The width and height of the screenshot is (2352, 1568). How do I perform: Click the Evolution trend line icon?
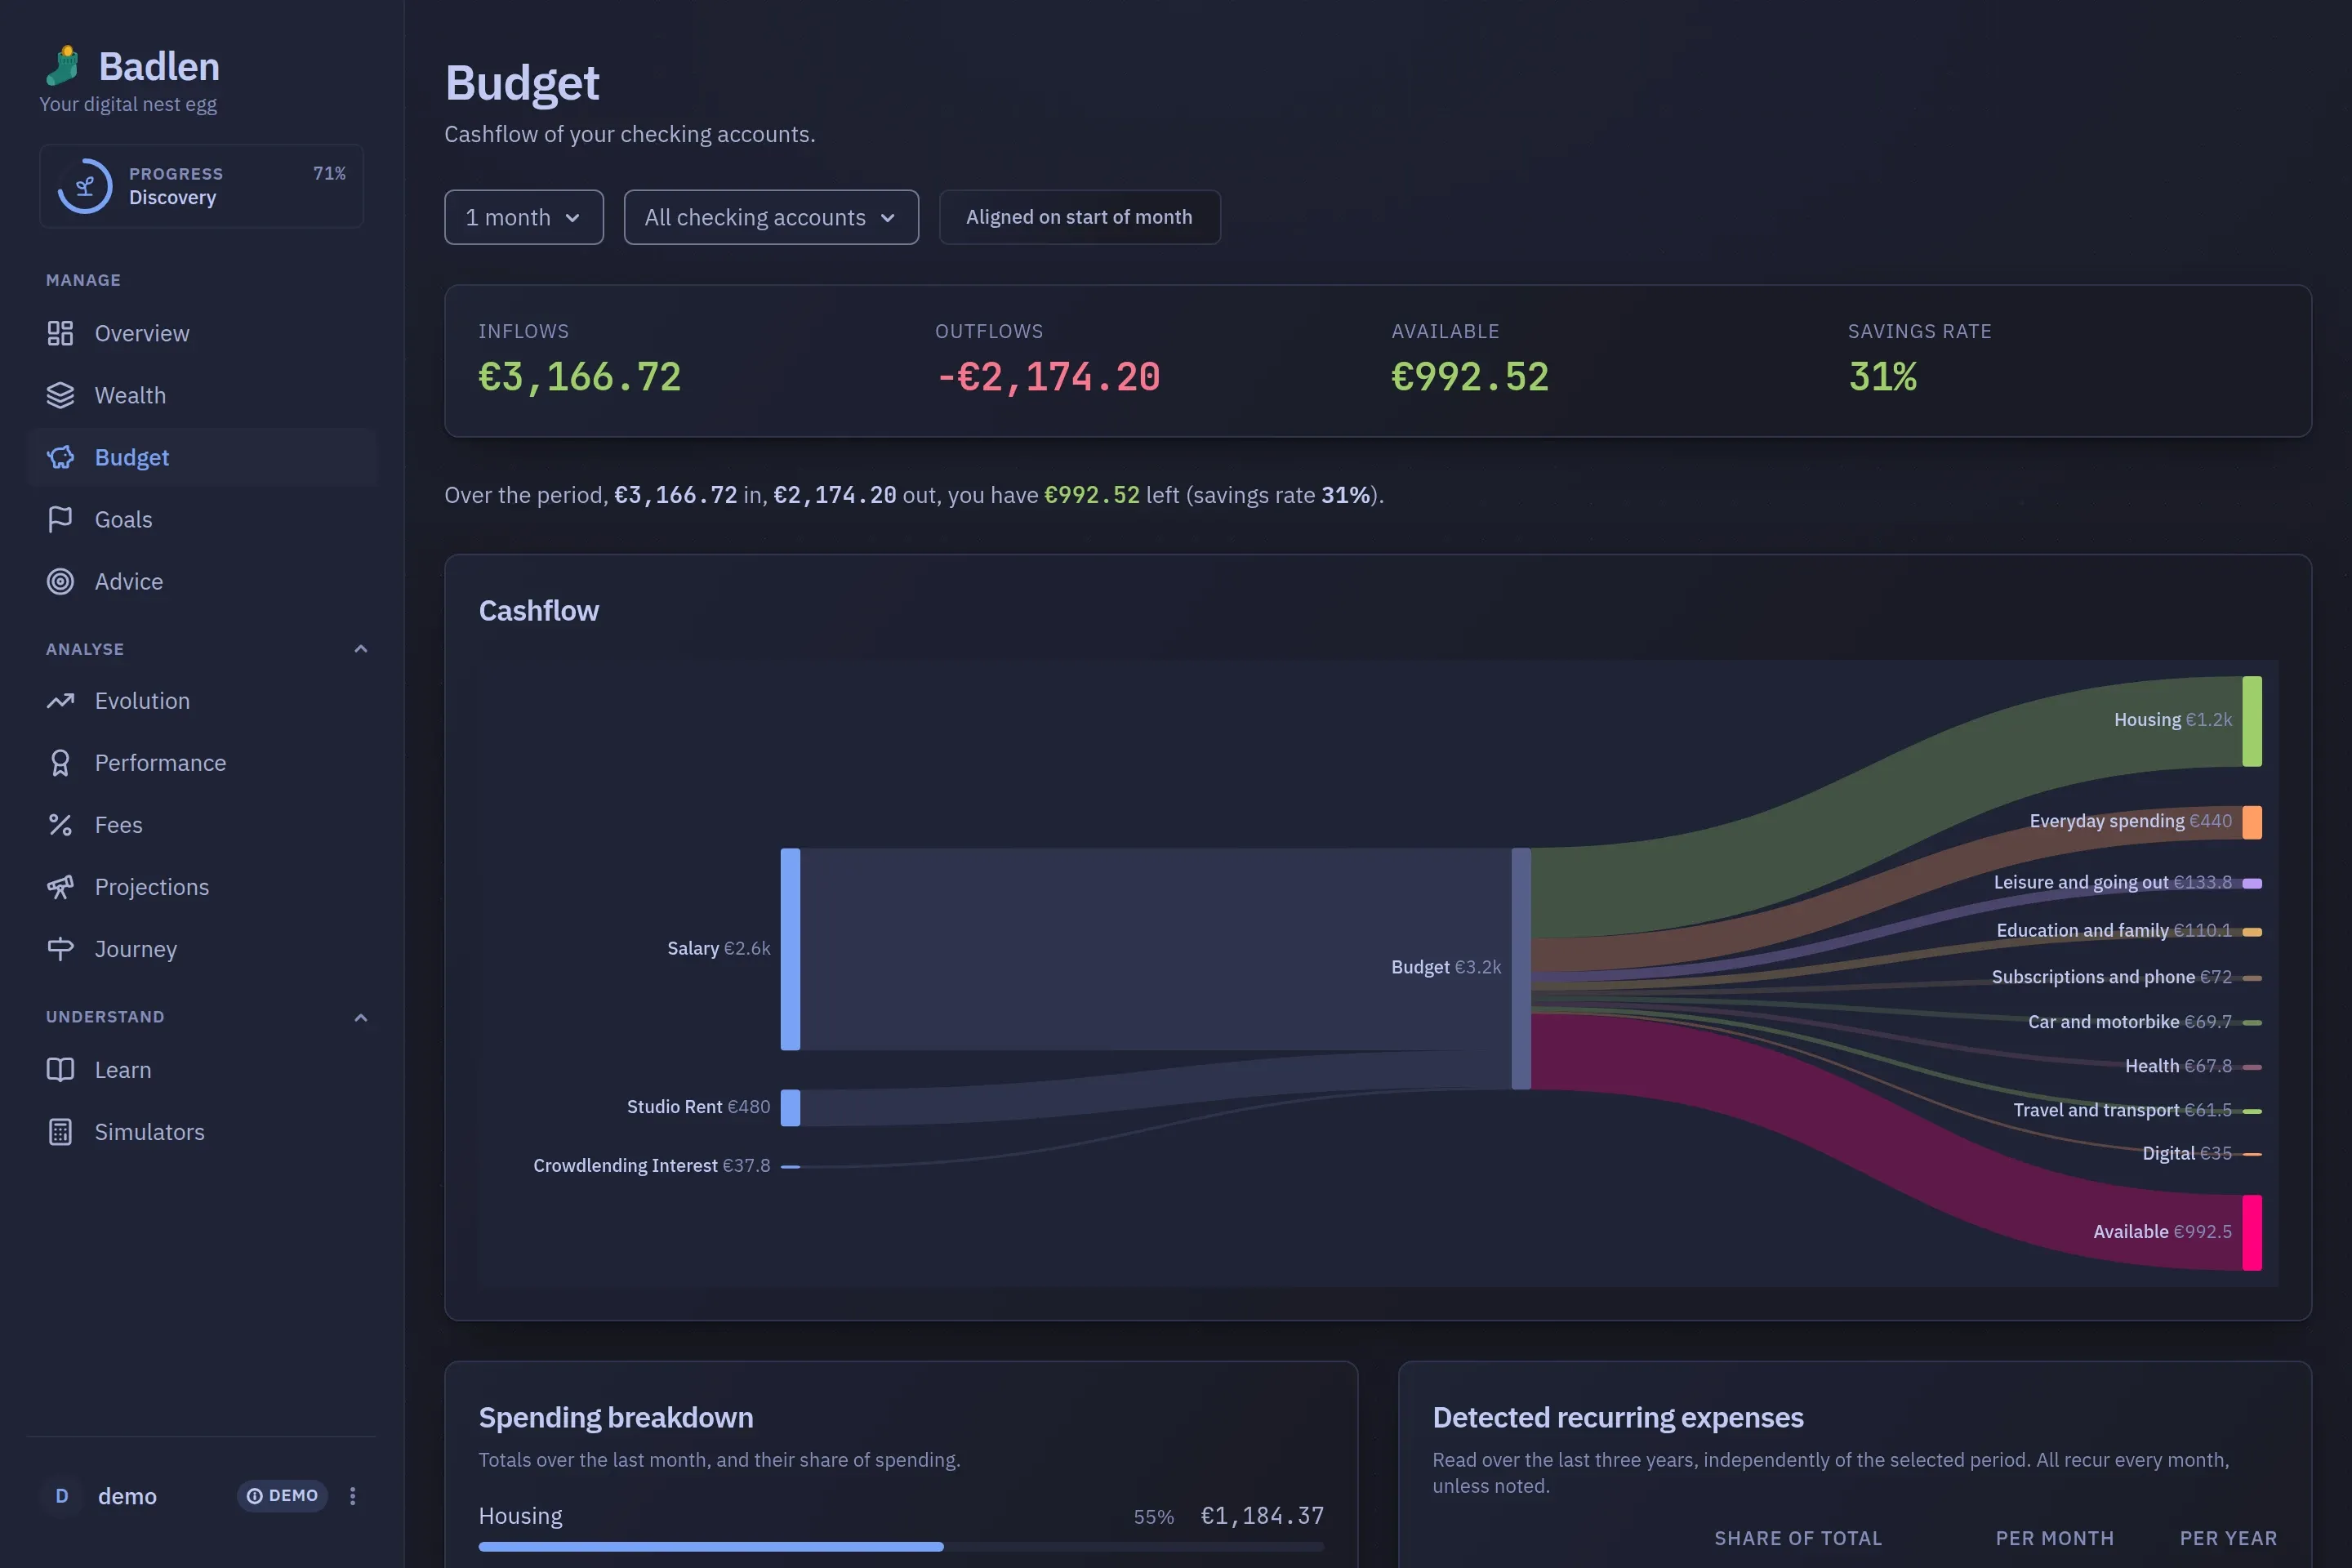click(60, 701)
